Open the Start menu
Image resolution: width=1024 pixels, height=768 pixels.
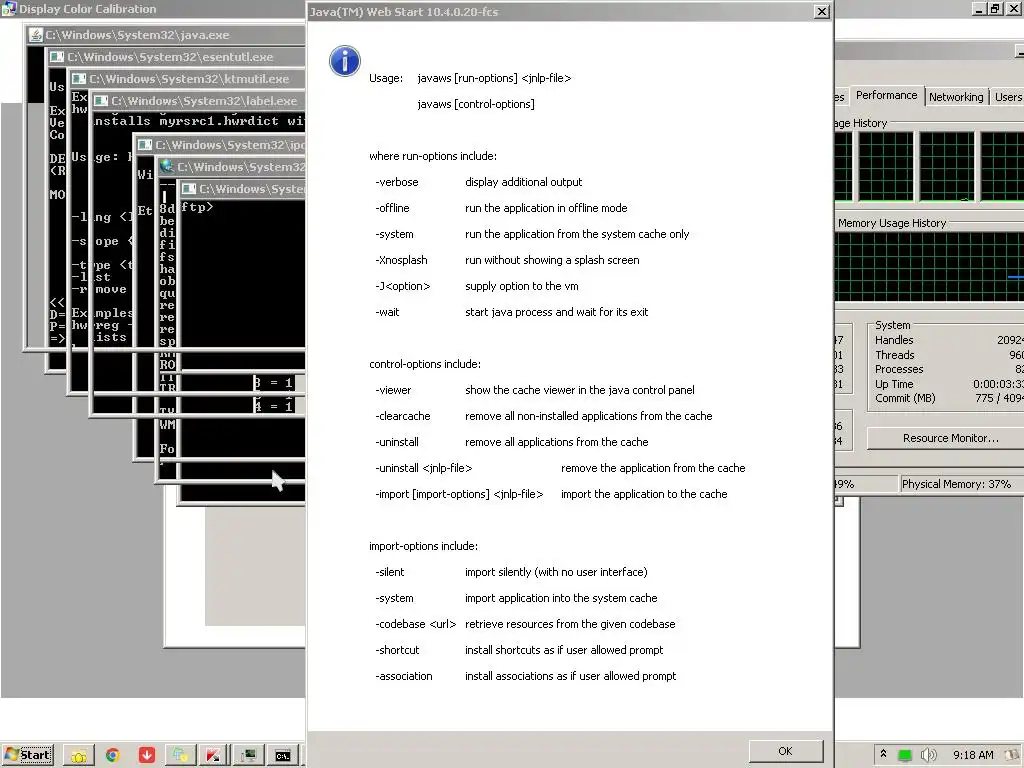(28, 755)
